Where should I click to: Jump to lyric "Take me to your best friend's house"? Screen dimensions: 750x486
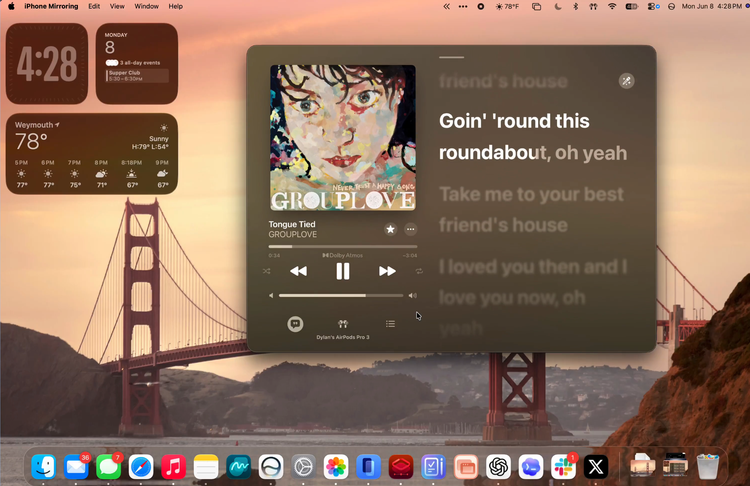point(531,210)
